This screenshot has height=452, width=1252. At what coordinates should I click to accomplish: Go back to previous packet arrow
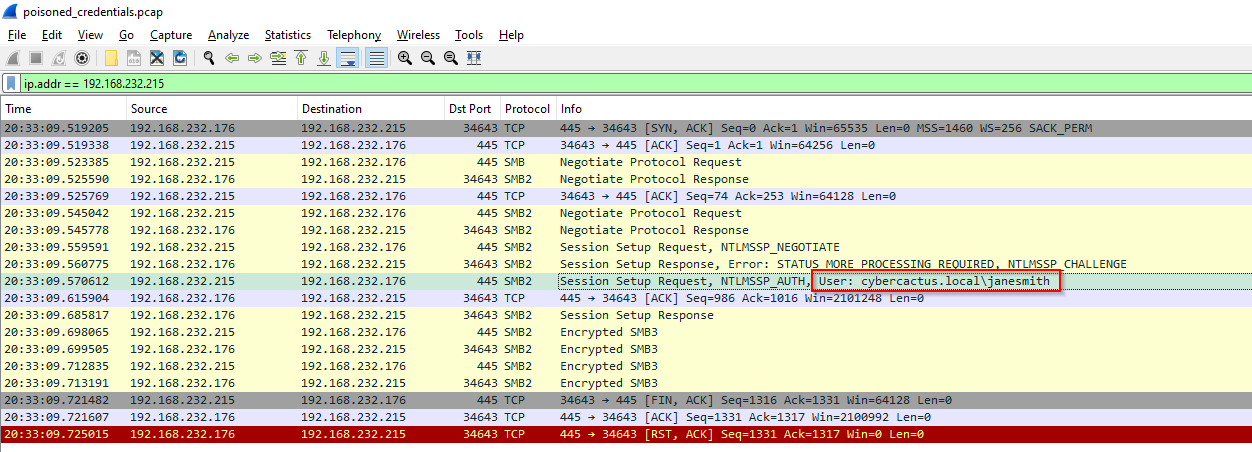tap(232, 58)
